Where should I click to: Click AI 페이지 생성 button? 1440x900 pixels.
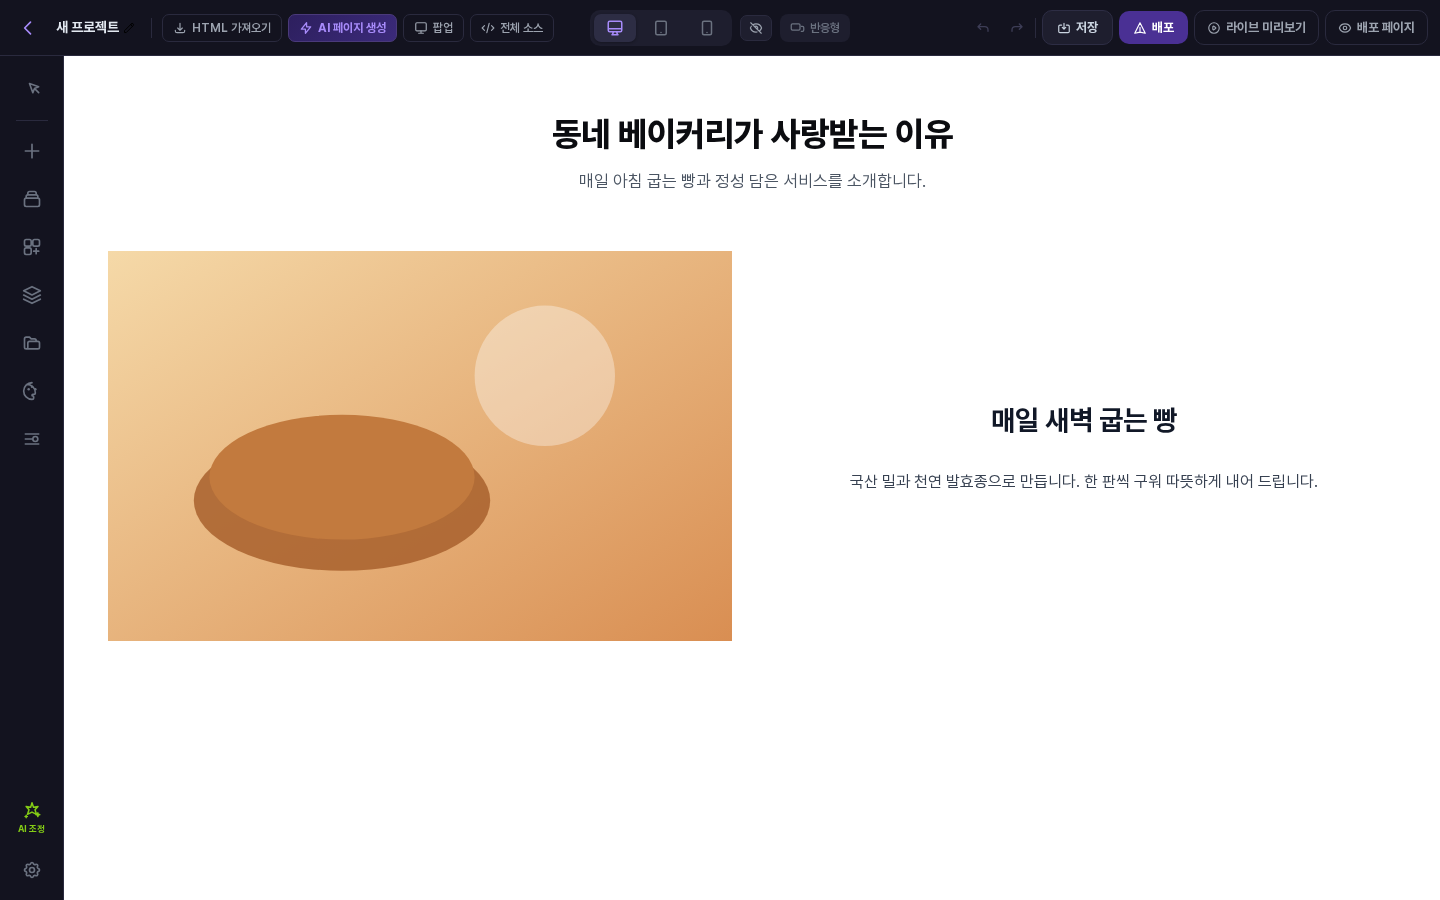point(343,28)
